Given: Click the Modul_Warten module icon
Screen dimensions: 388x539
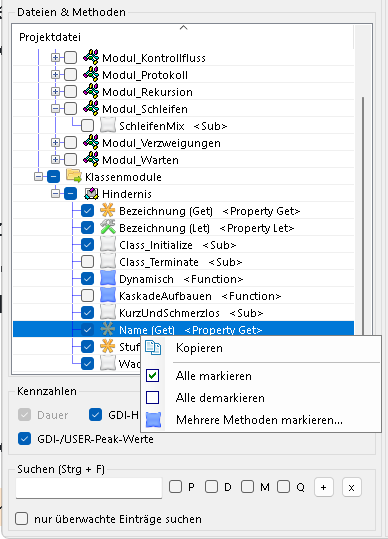Looking at the screenshot, I should point(91,160).
